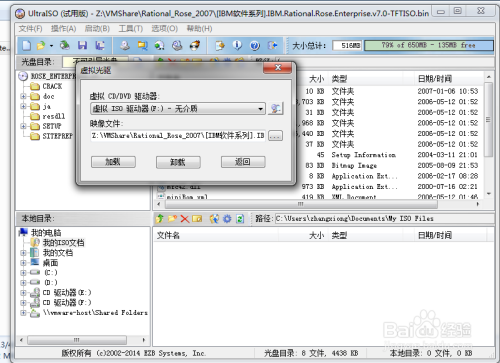This screenshot has height=363, width=500.
Task: Click the Convert image format icon
Action: tap(143, 45)
